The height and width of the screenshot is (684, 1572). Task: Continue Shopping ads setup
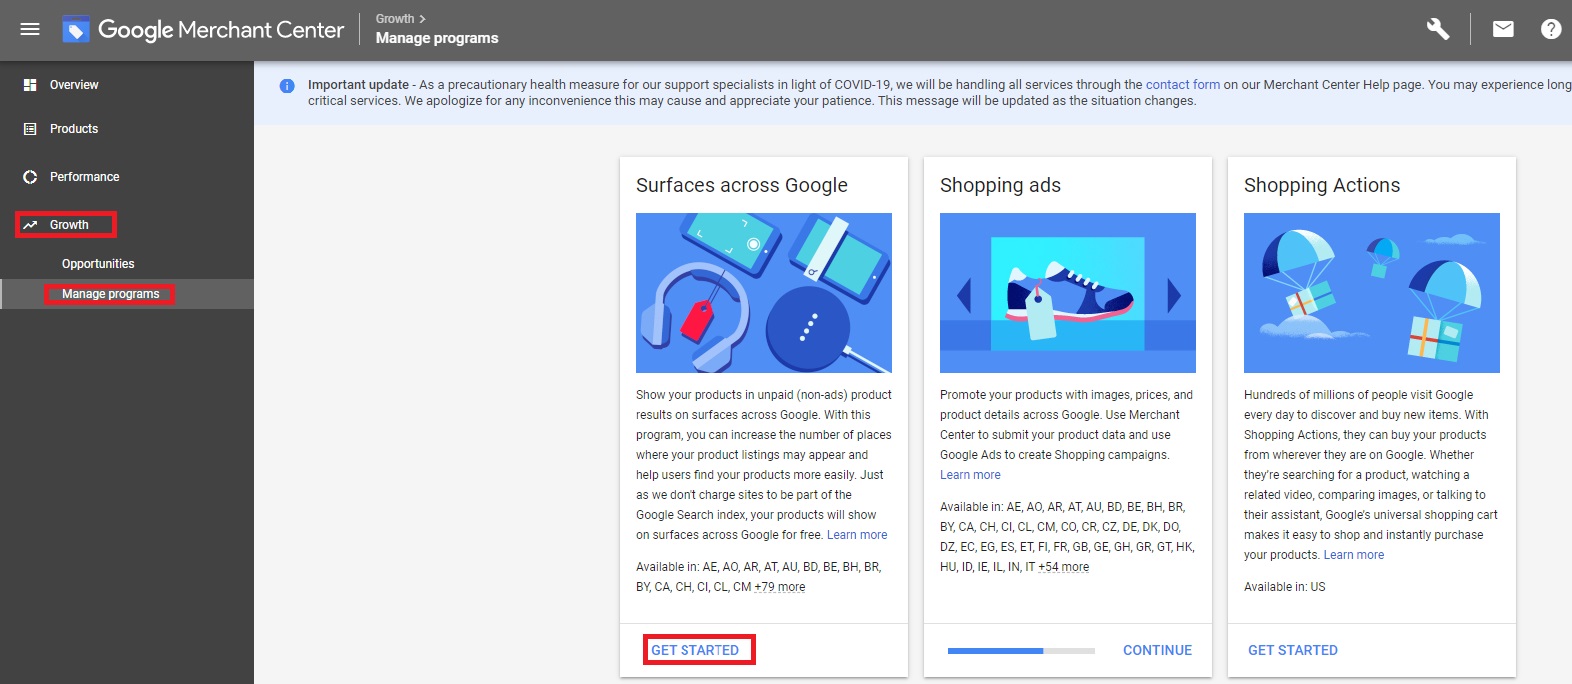tap(1157, 650)
